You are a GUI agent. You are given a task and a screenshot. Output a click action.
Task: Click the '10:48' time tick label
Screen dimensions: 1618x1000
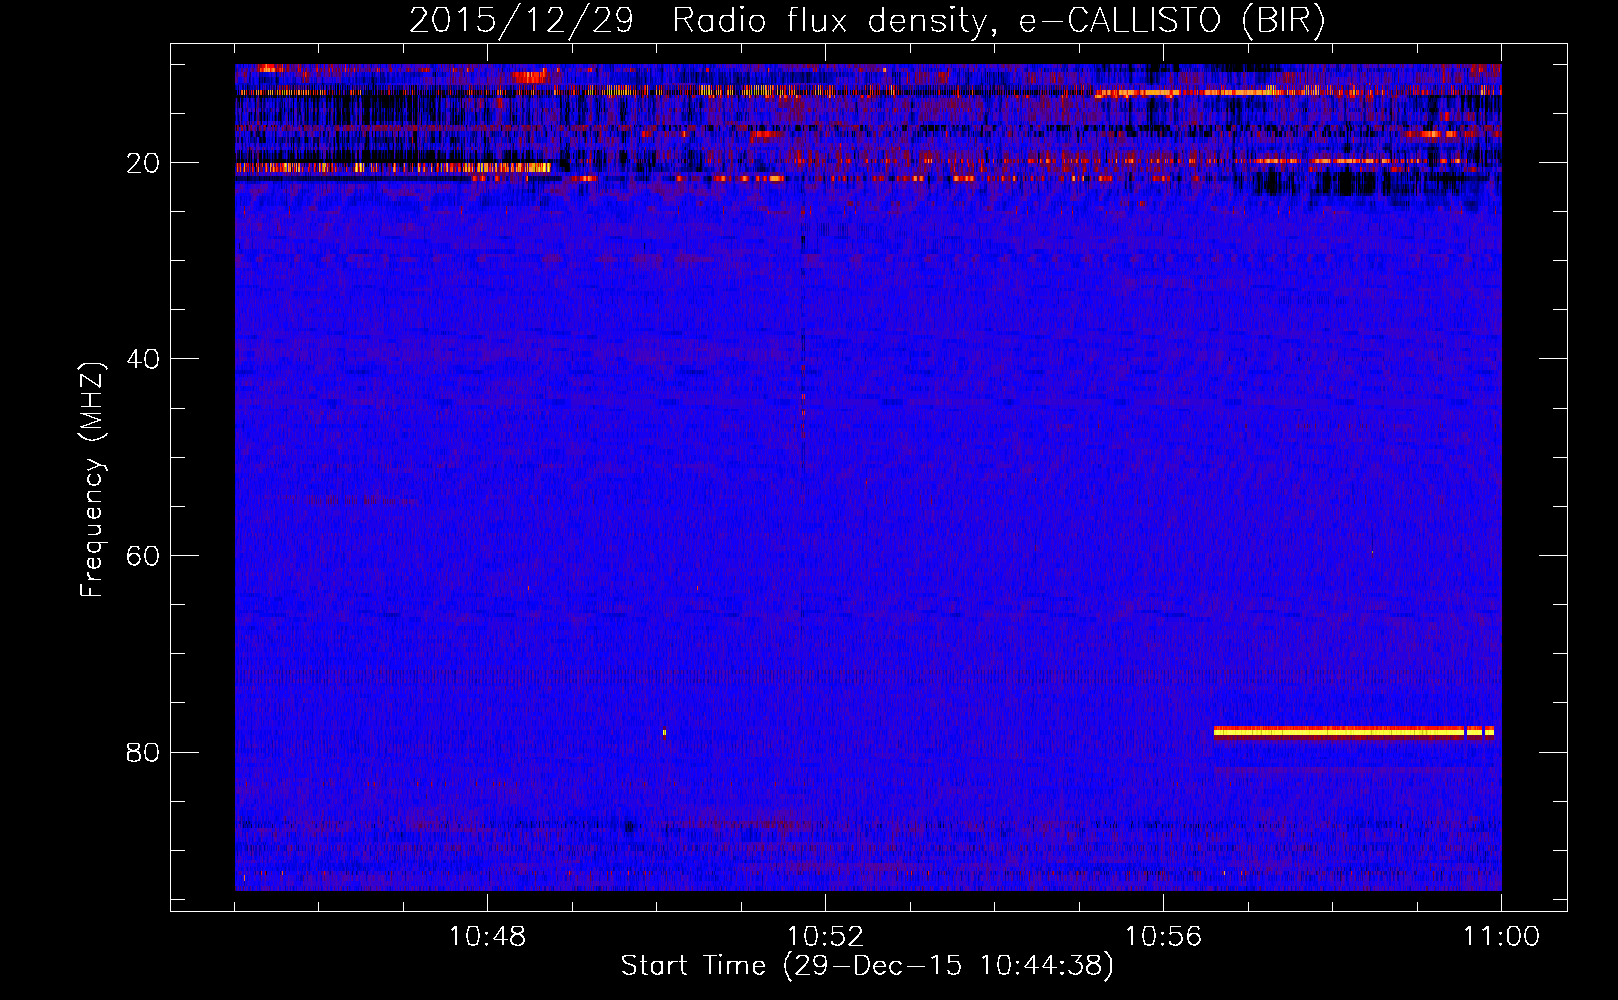487,937
